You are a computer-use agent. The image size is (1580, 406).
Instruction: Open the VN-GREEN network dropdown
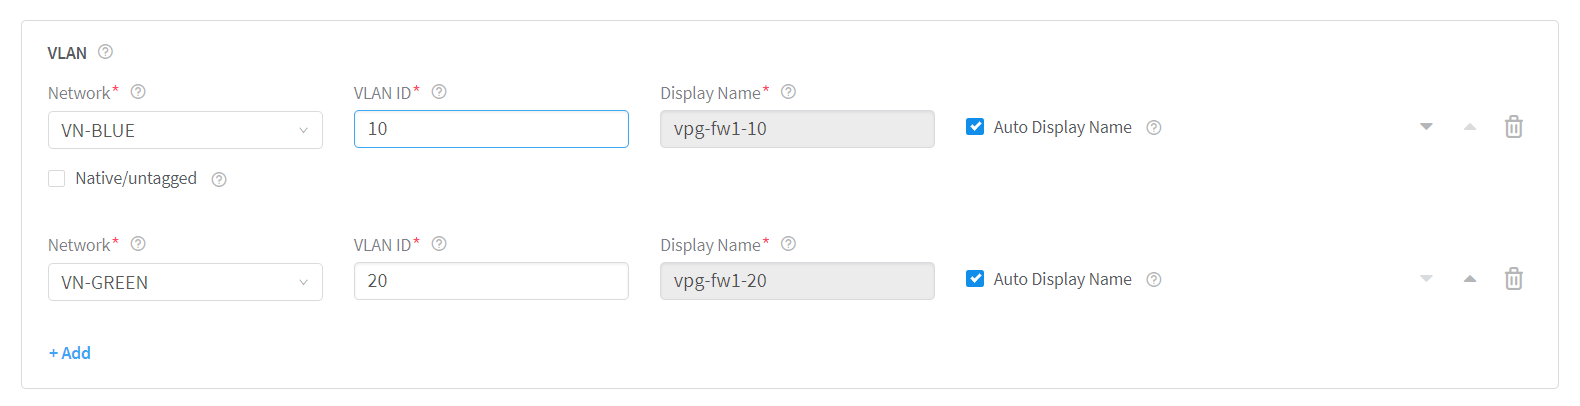click(185, 282)
